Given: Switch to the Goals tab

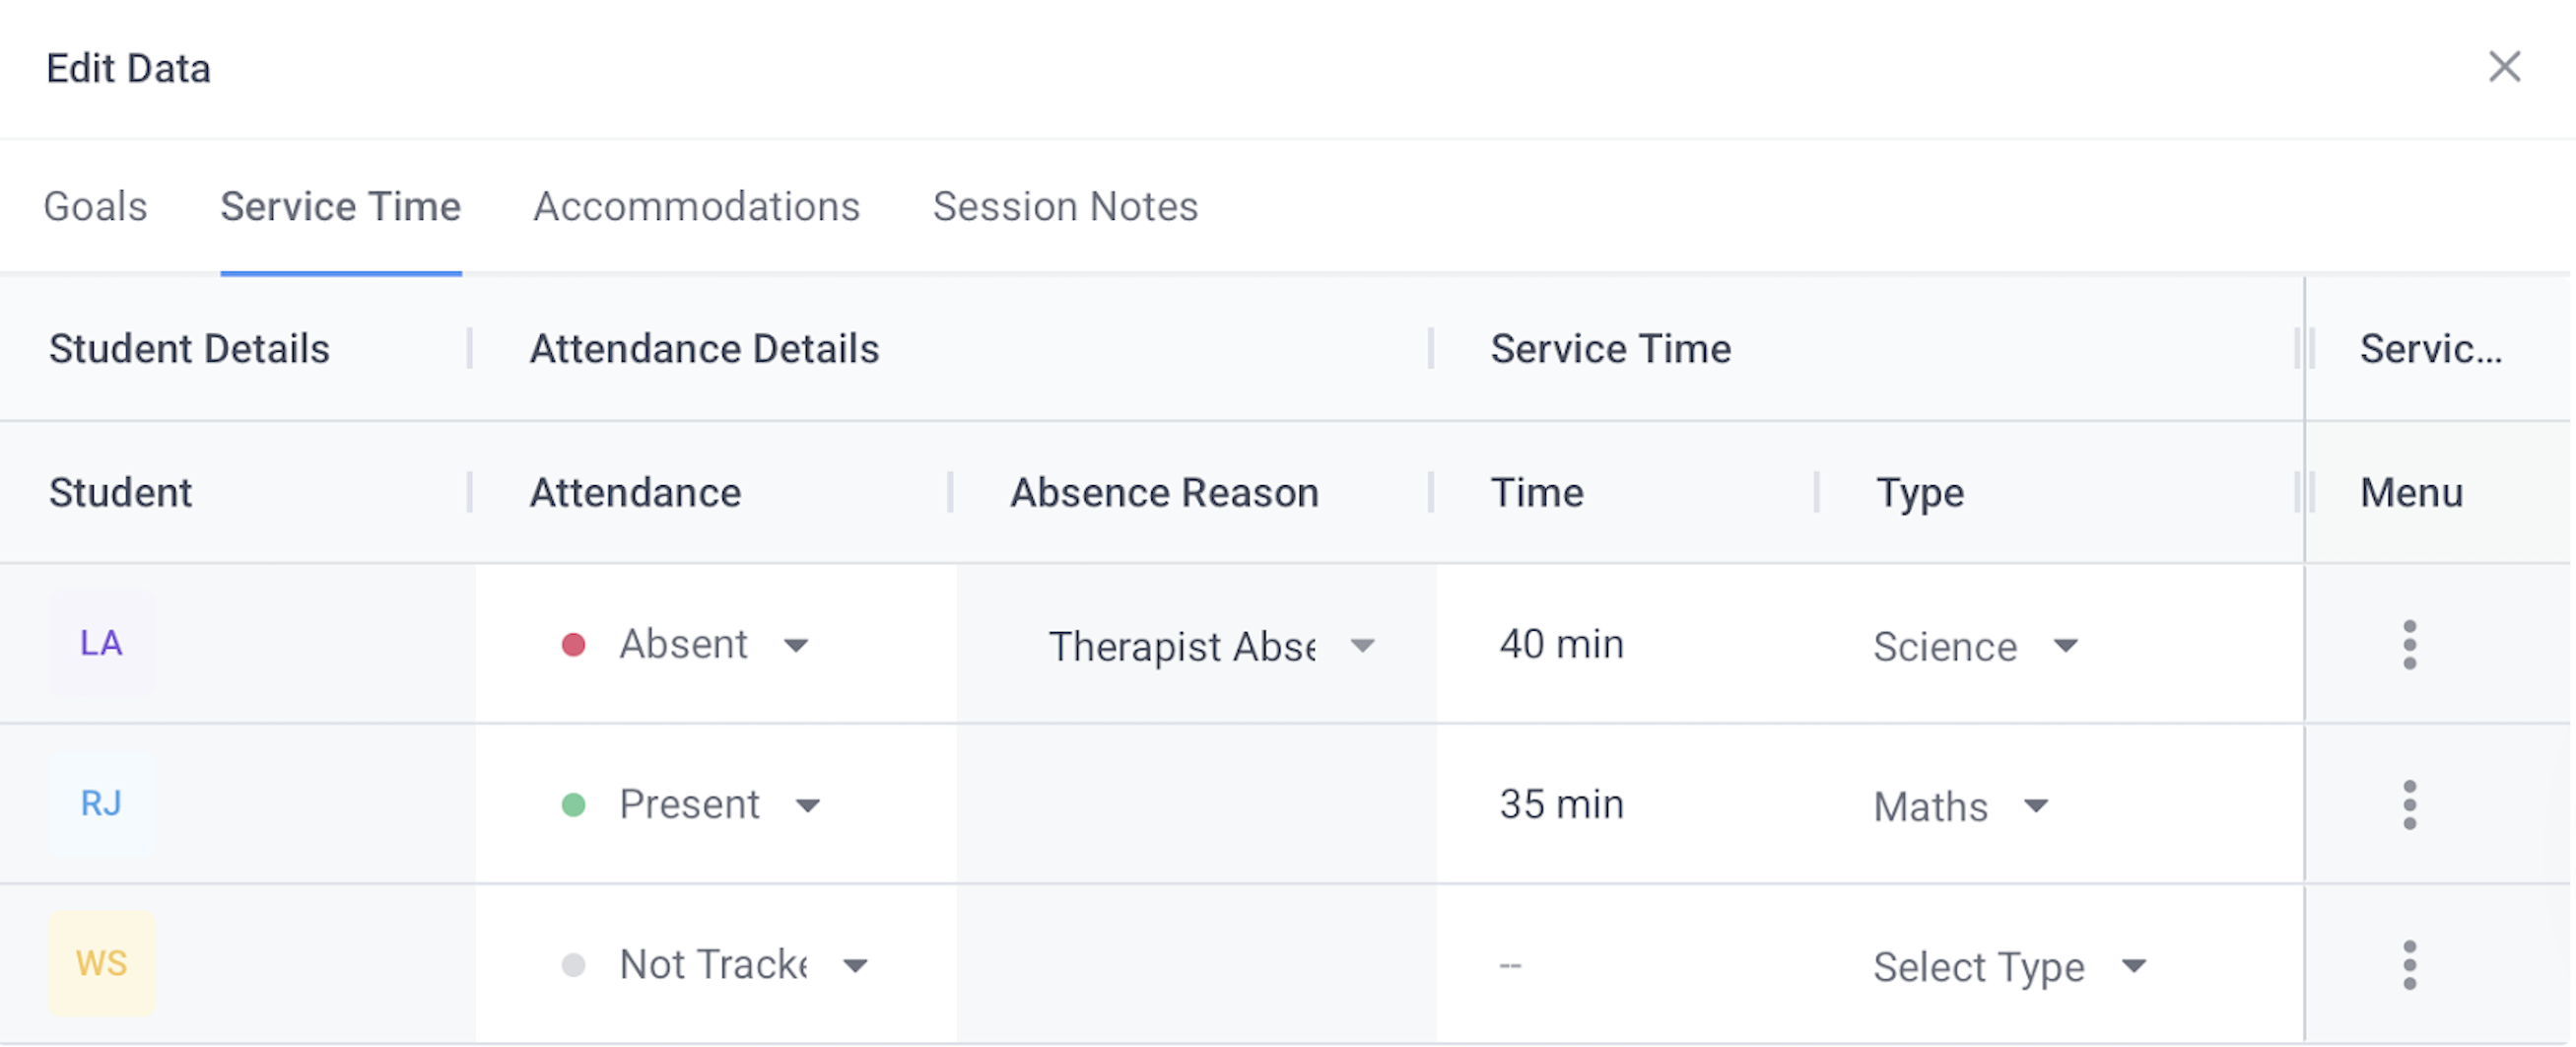Looking at the screenshot, I should click(95, 206).
